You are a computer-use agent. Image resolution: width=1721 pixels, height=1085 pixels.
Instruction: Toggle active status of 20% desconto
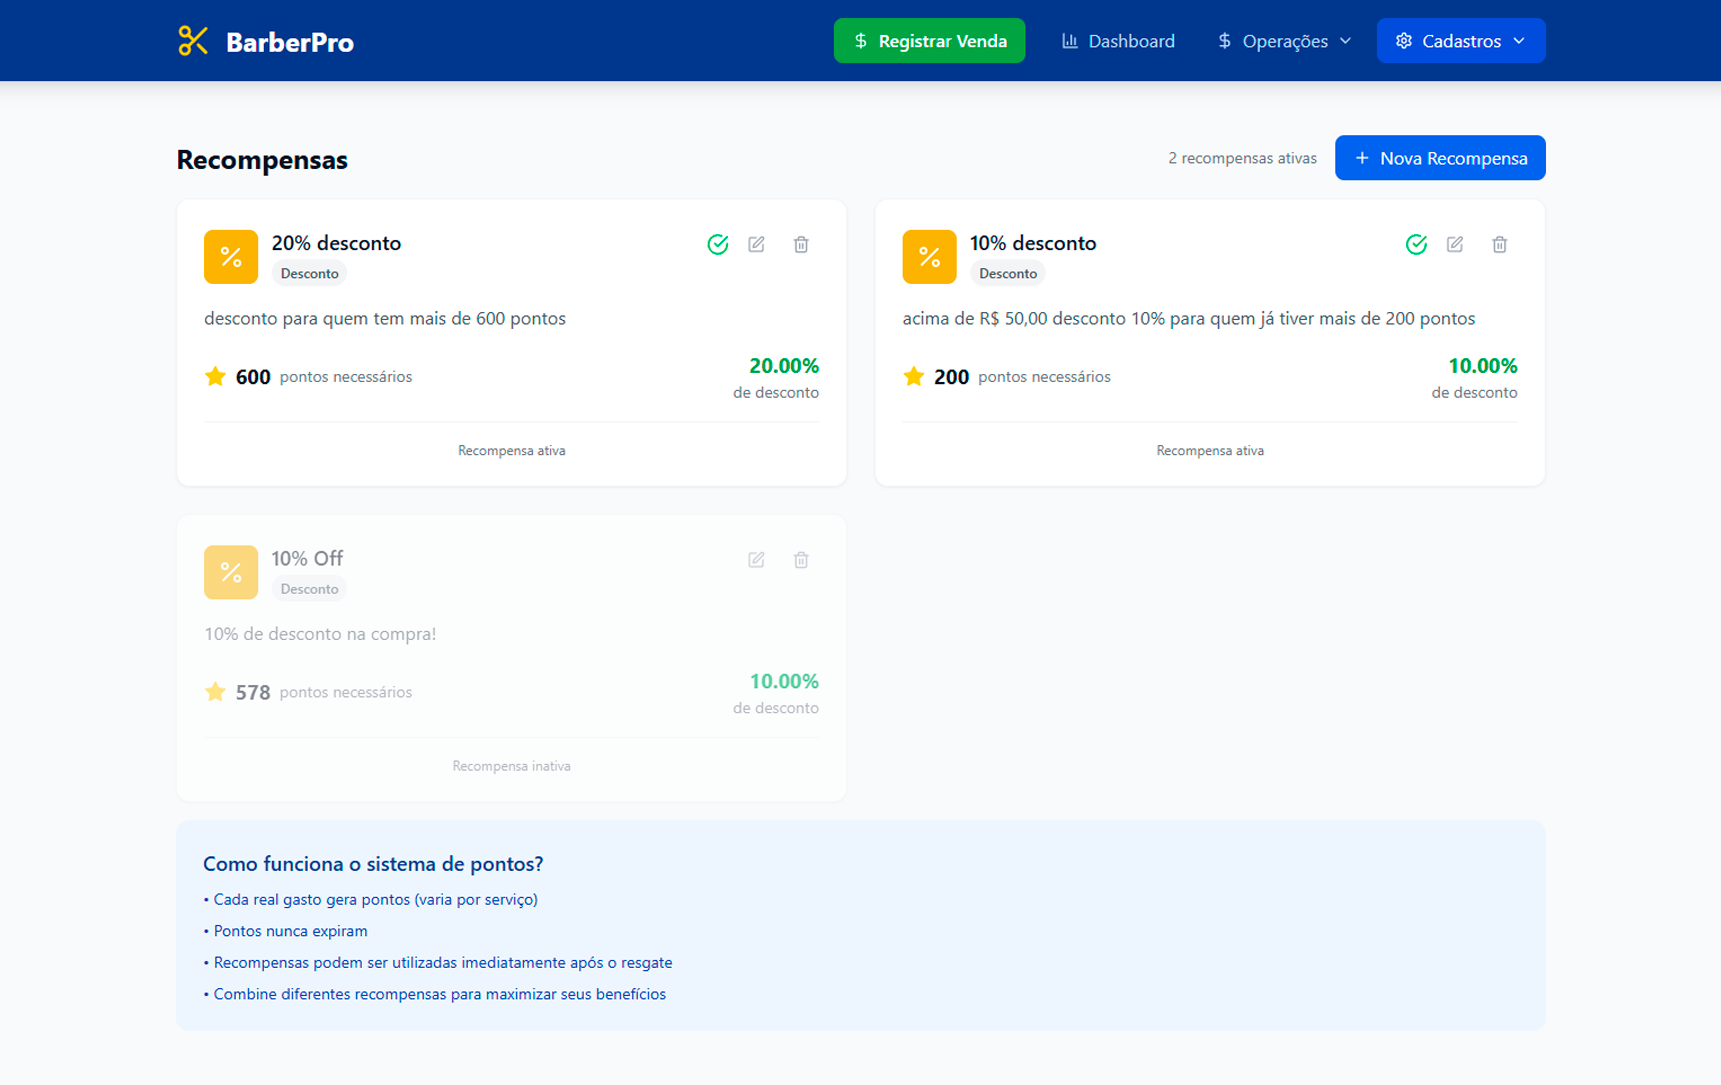click(717, 244)
